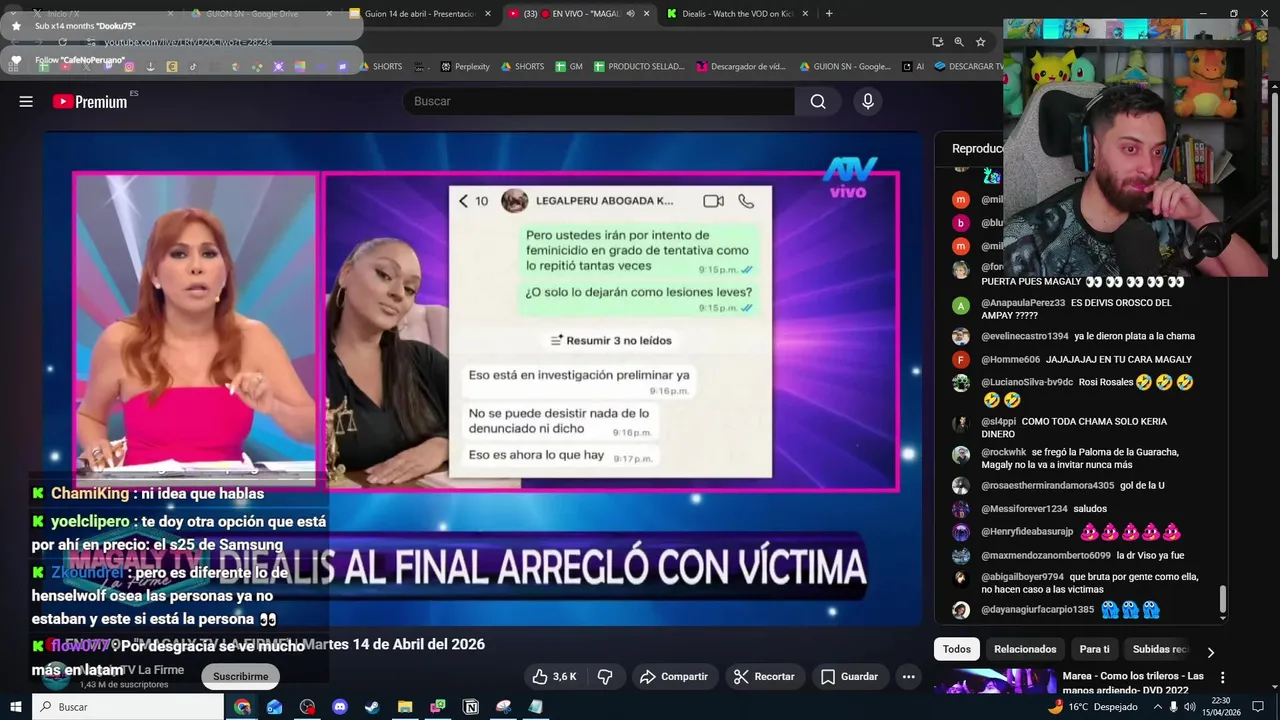Switch to GUION SN Google Drive tab

258,13
